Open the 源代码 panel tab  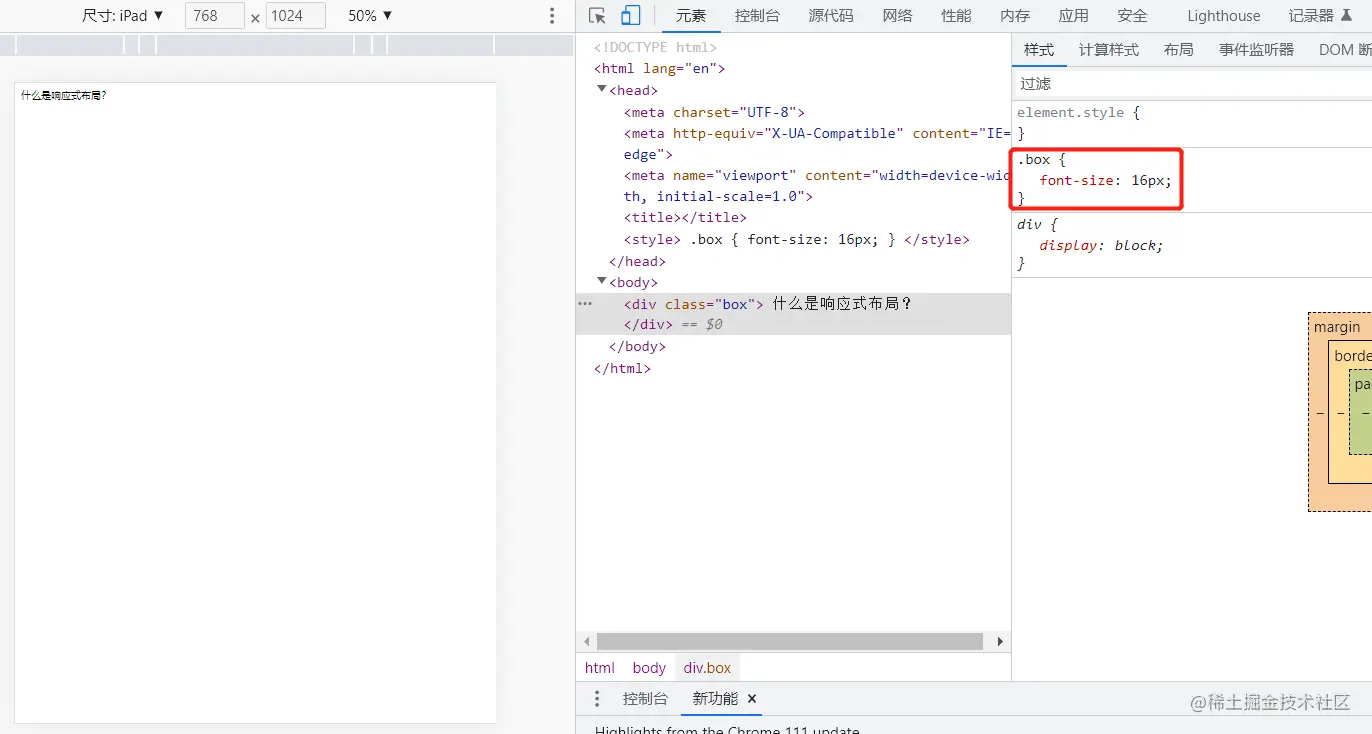(x=831, y=15)
